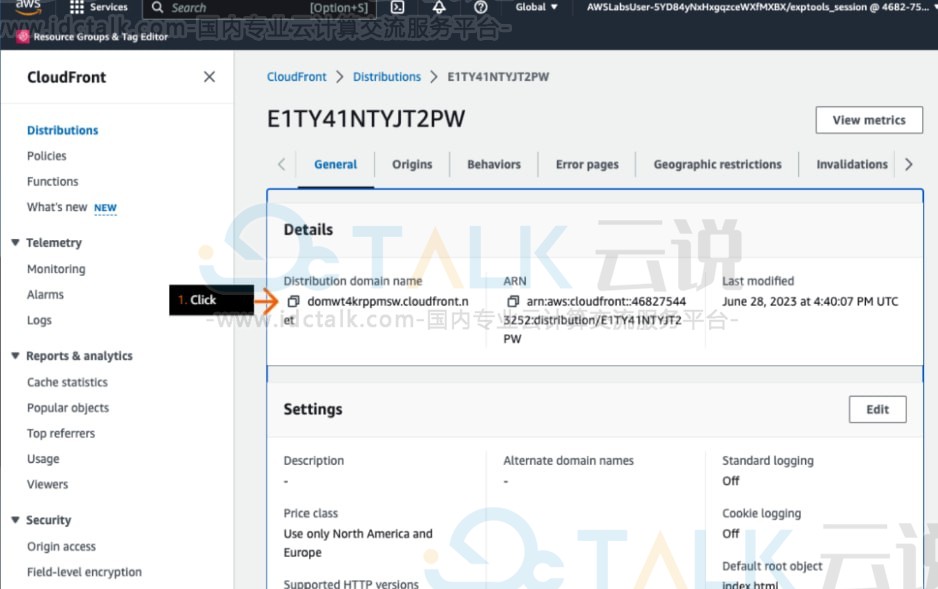Close the CloudFront navigation panel
This screenshot has height=589, width=938.
(x=209, y=77)
